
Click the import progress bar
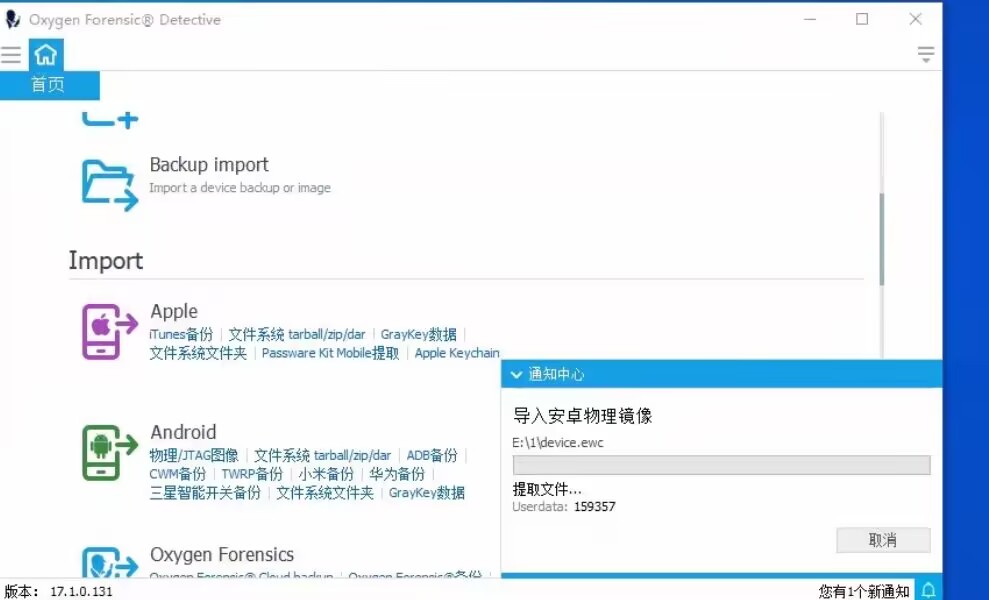[721, 465]
